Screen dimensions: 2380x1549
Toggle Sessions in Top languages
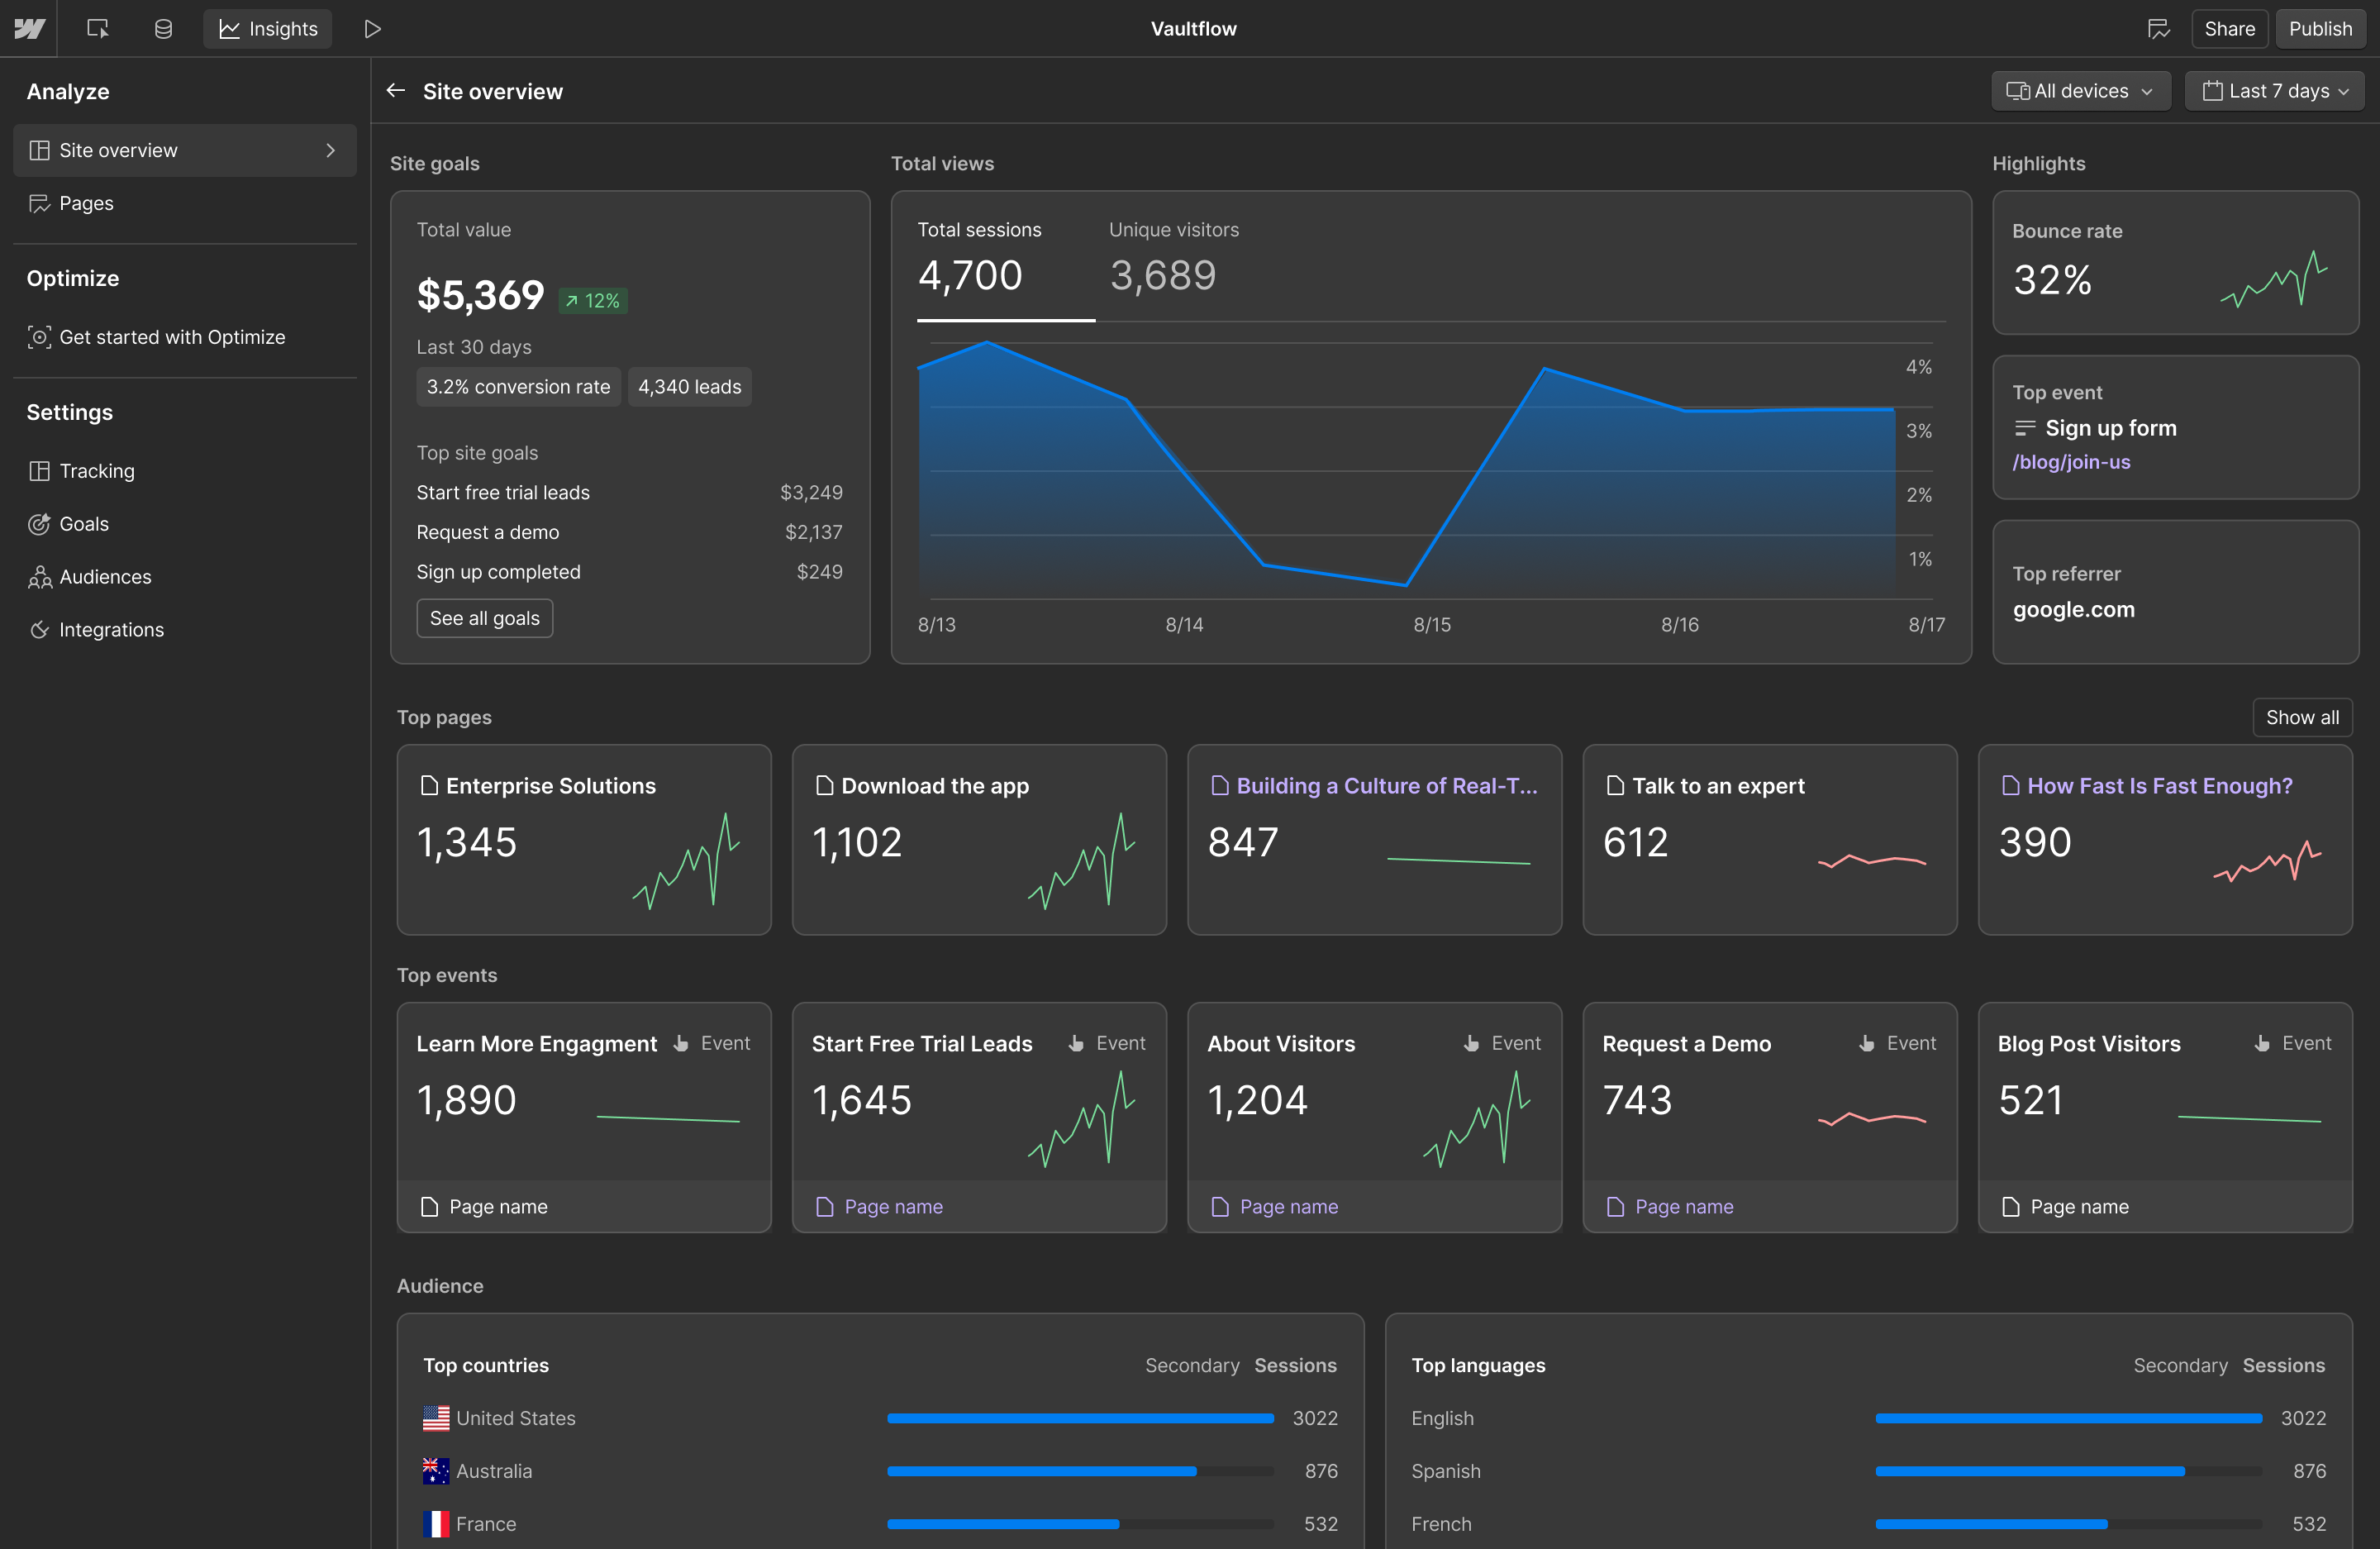pyautogui.click(x=2283, y=1365)
